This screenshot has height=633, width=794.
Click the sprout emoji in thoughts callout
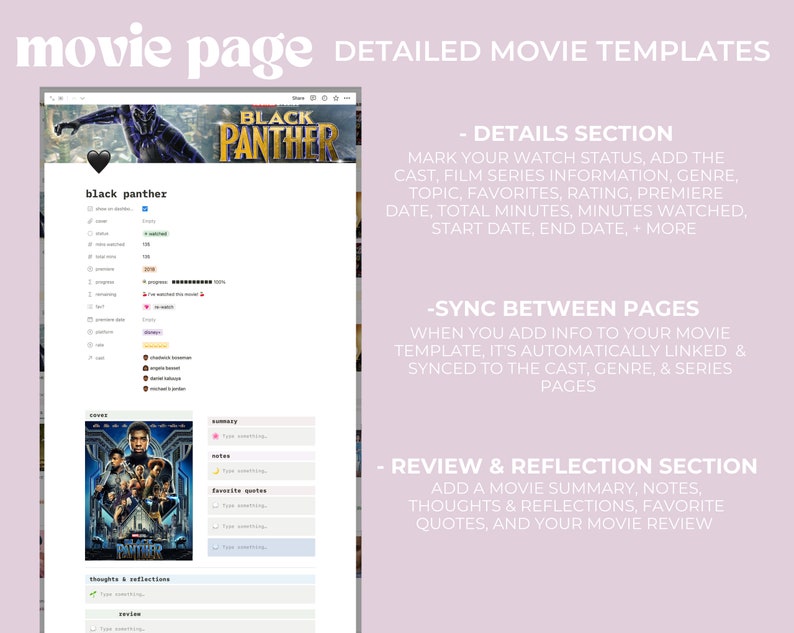click(93, 594)
